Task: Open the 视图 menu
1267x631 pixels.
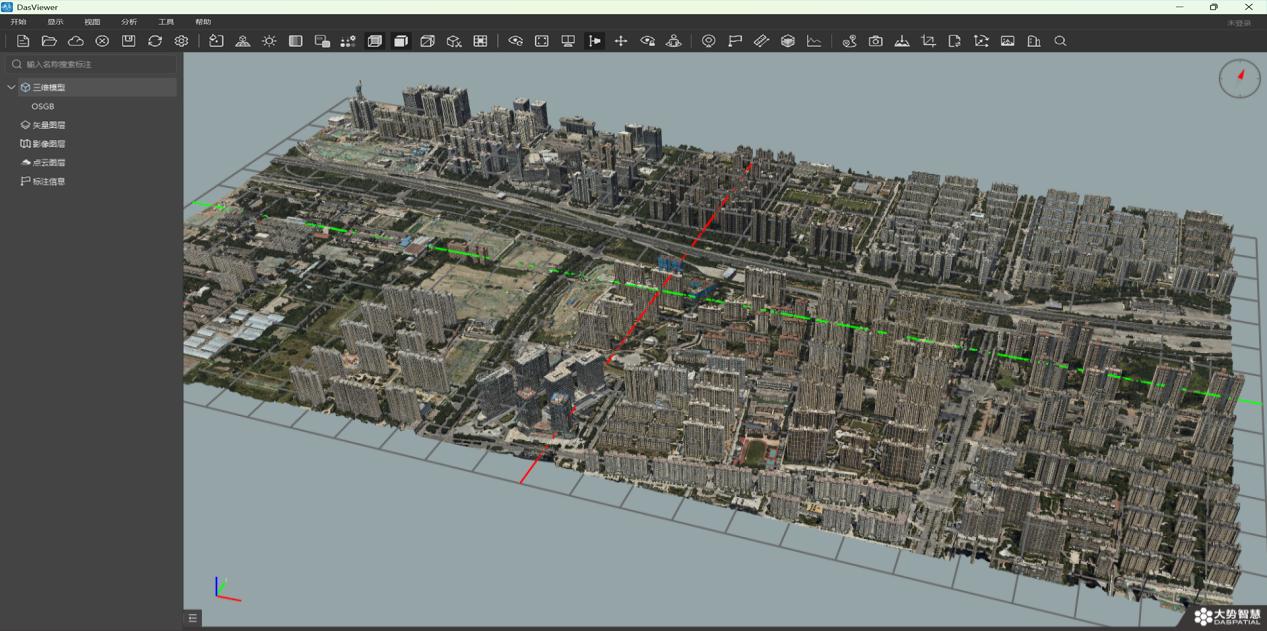Action: [92, 22]
